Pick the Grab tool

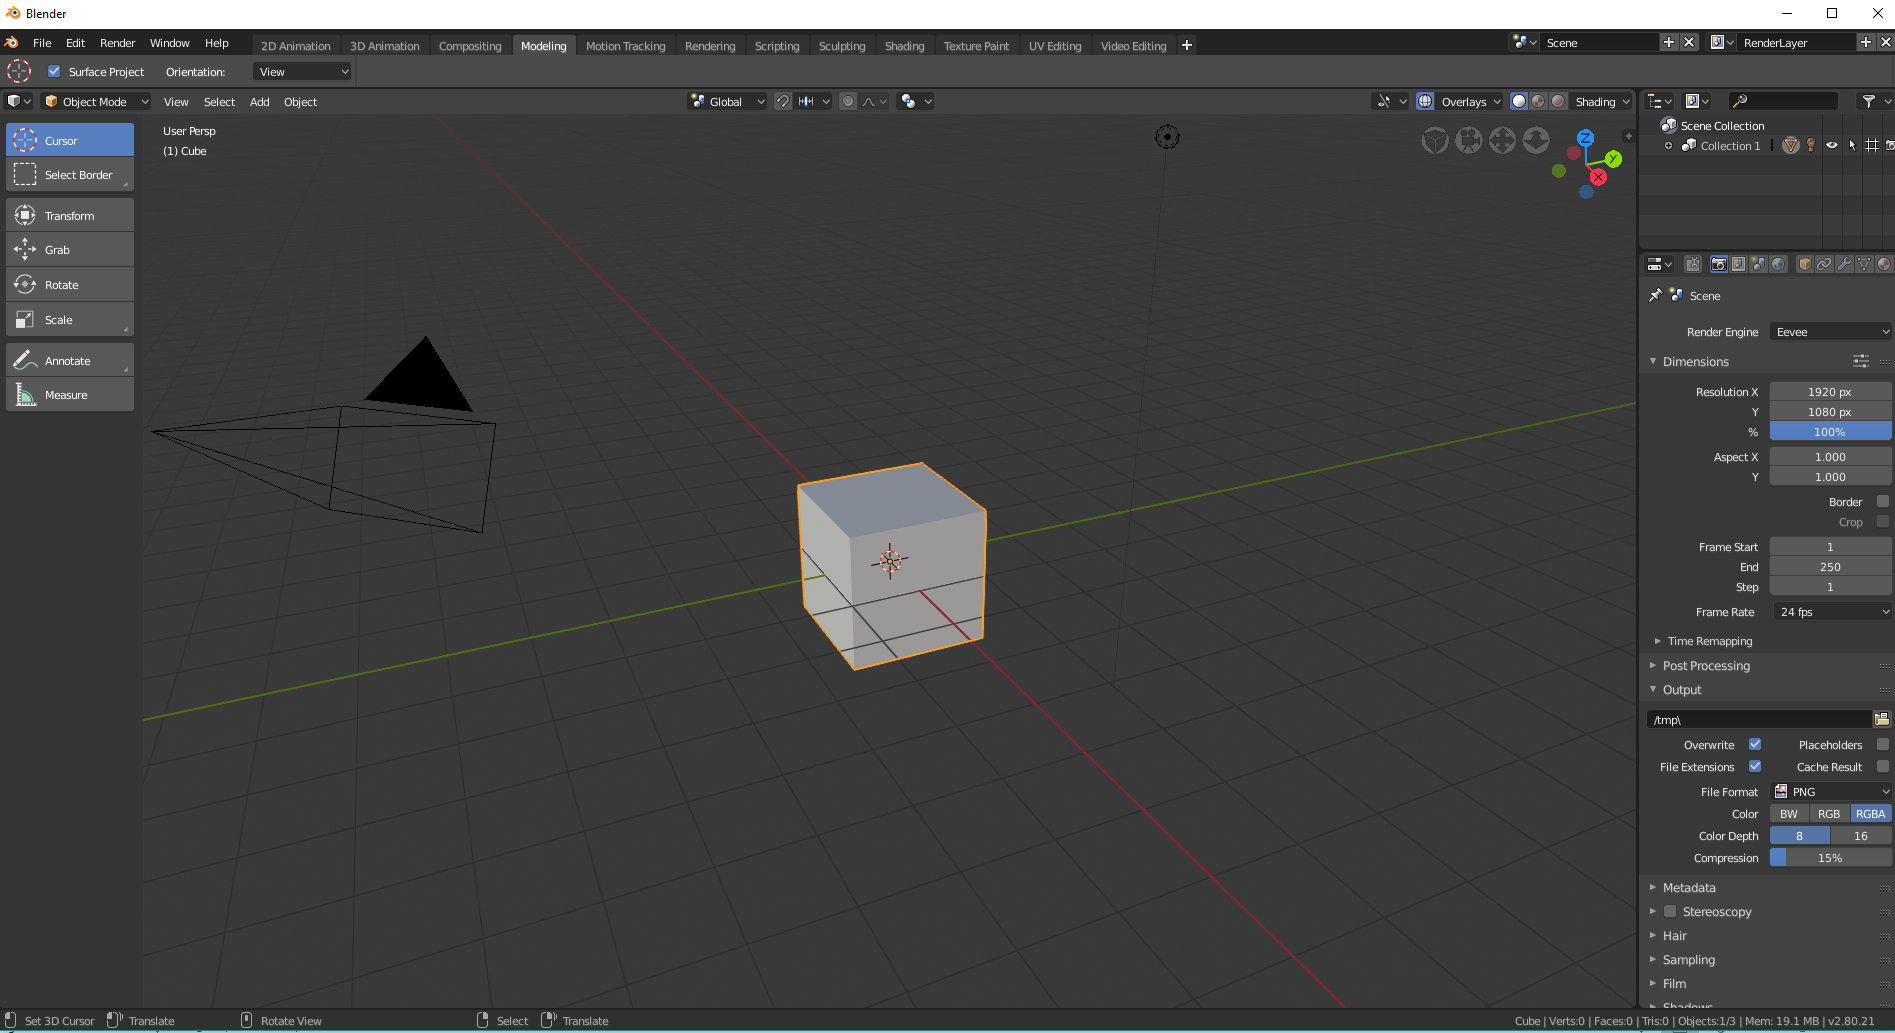click(70, 250)
